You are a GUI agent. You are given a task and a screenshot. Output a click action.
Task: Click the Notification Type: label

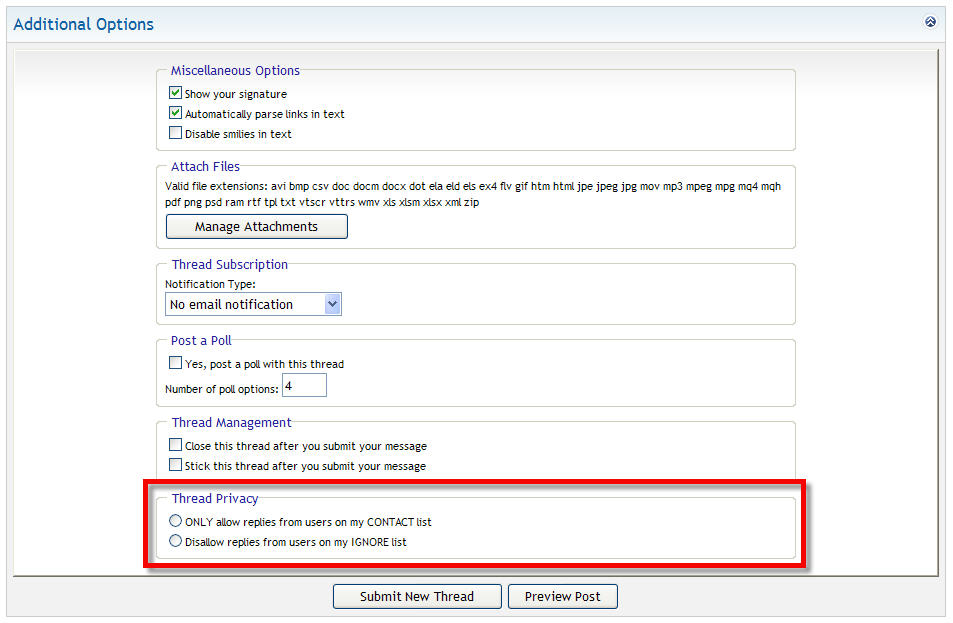[x=210, y=284]
